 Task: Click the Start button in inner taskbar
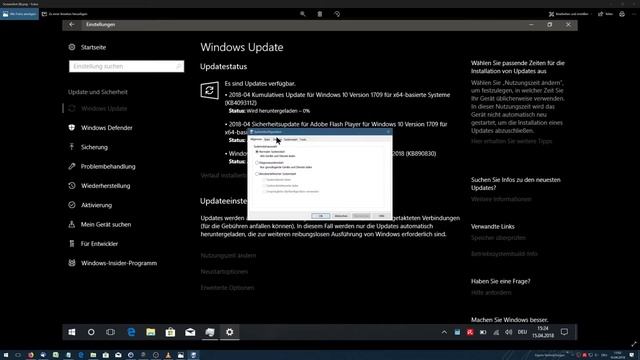[72, 332]
